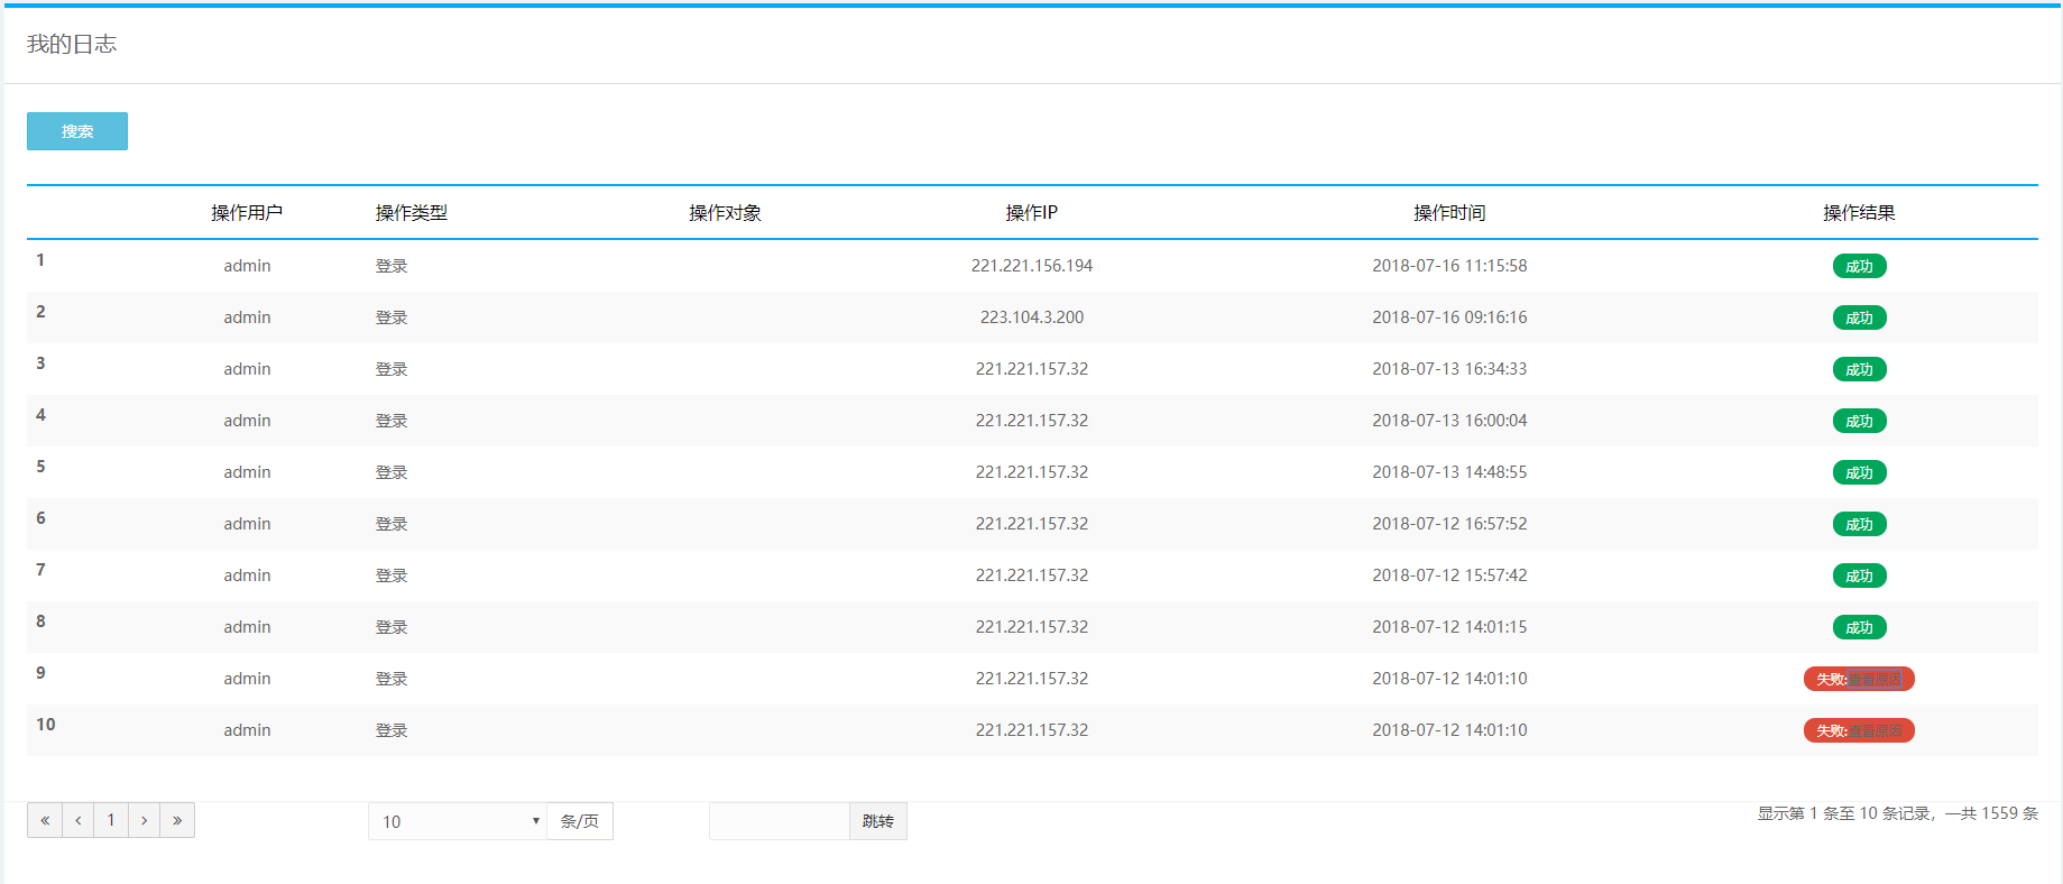Click the 操作时间 column header
This screenshot has width=2063, height=884.
coord(1449,213)
